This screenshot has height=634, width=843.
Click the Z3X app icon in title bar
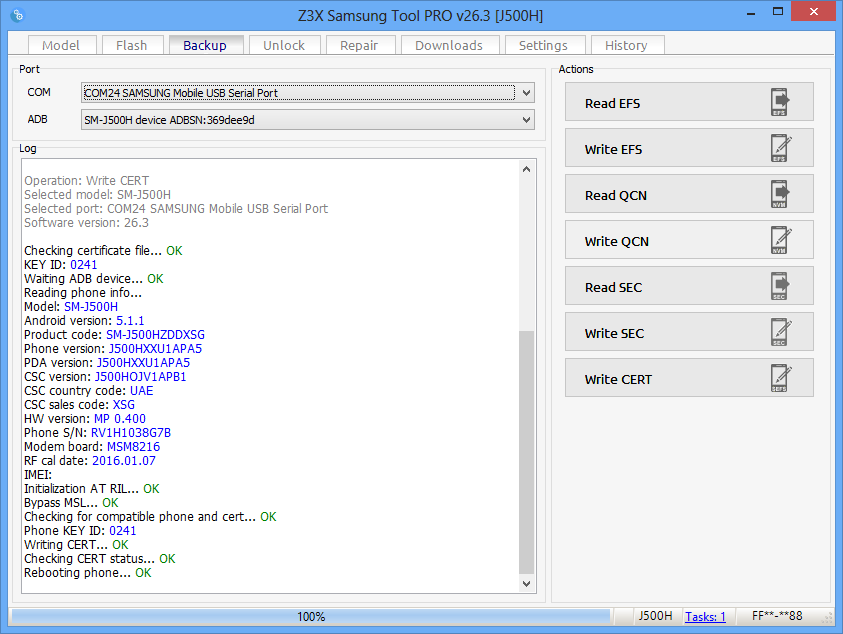pyautogui.click(x=17, y=15)
